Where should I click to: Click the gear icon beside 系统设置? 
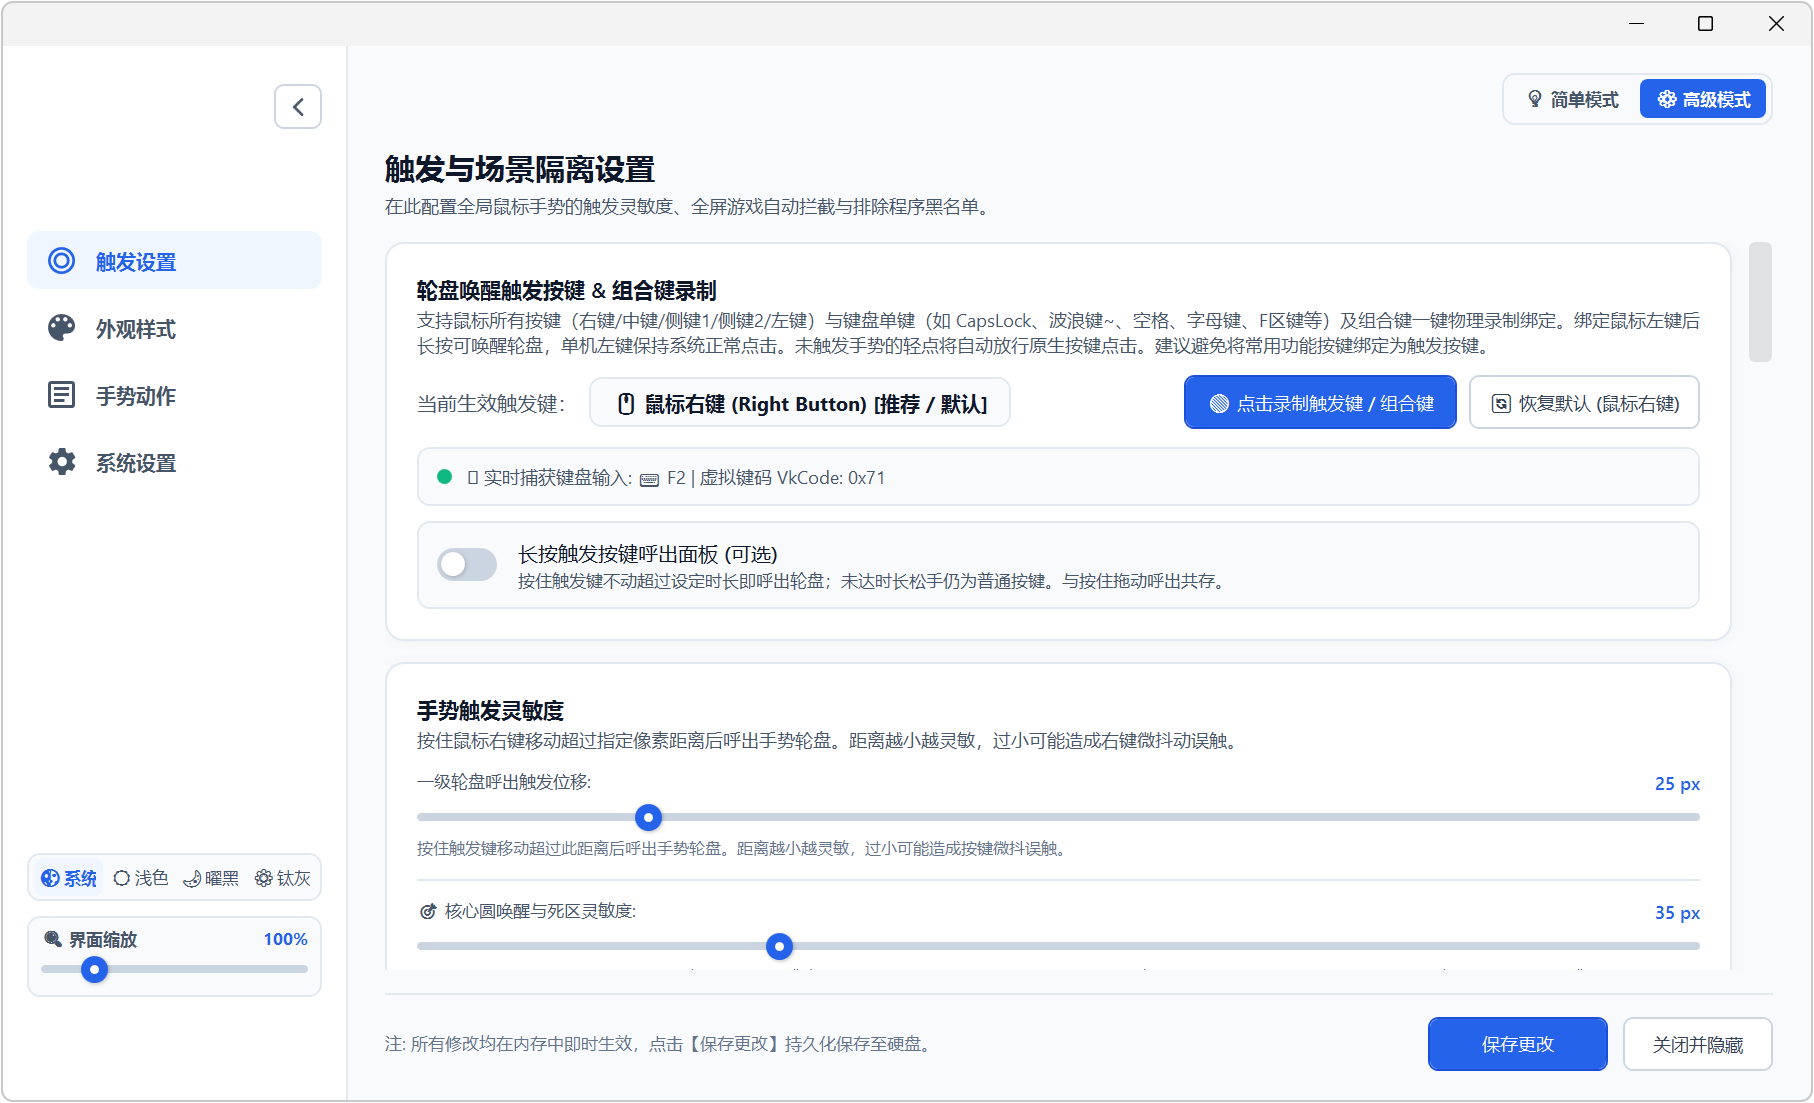(62, 462)
